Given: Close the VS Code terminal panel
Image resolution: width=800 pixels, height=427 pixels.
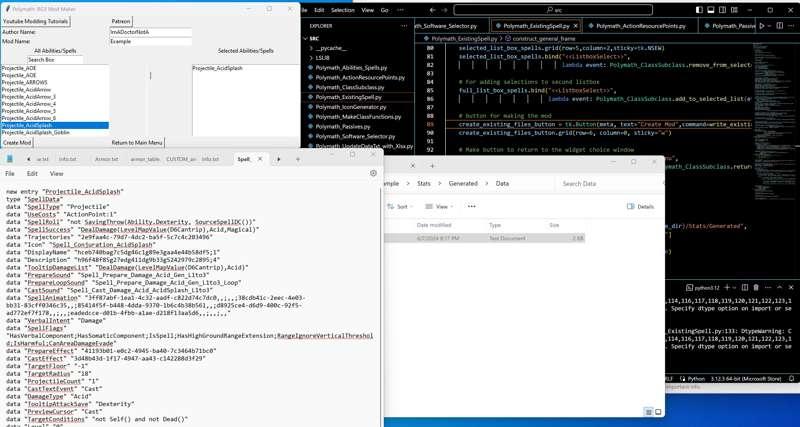Looking at the screenshot, I should [x=791, y=288].
